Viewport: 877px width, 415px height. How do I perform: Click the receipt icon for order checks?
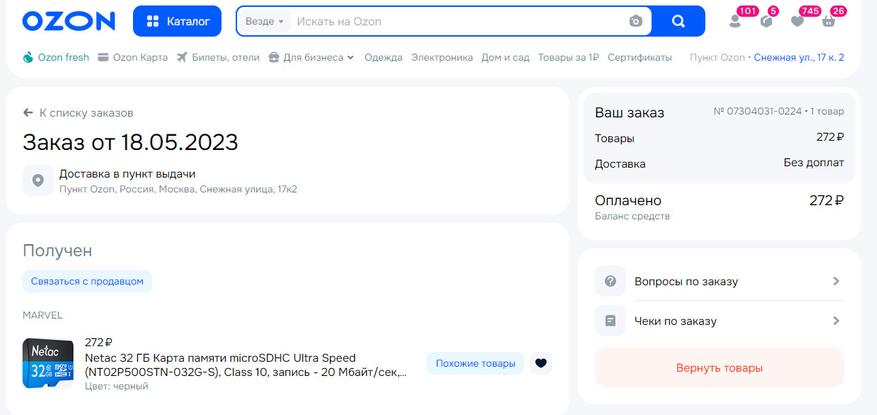coord(610,321)
